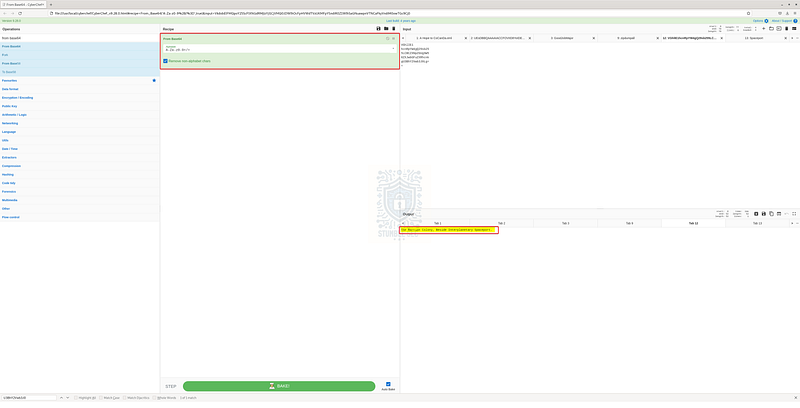Click the find bar text field

(x=29, y=397)
